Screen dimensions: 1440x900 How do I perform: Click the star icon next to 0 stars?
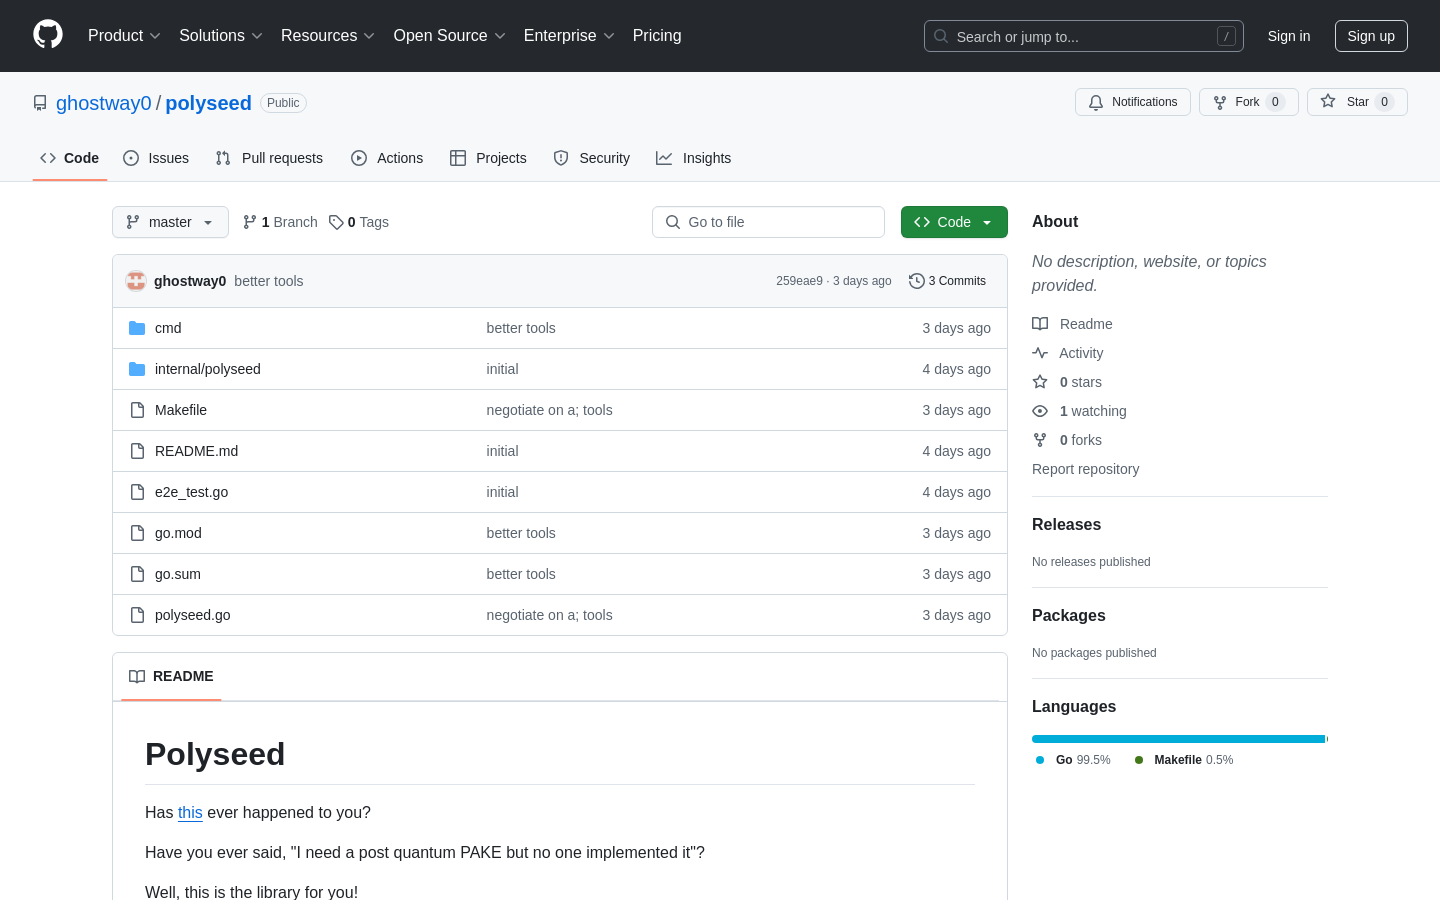[1040, 382]
